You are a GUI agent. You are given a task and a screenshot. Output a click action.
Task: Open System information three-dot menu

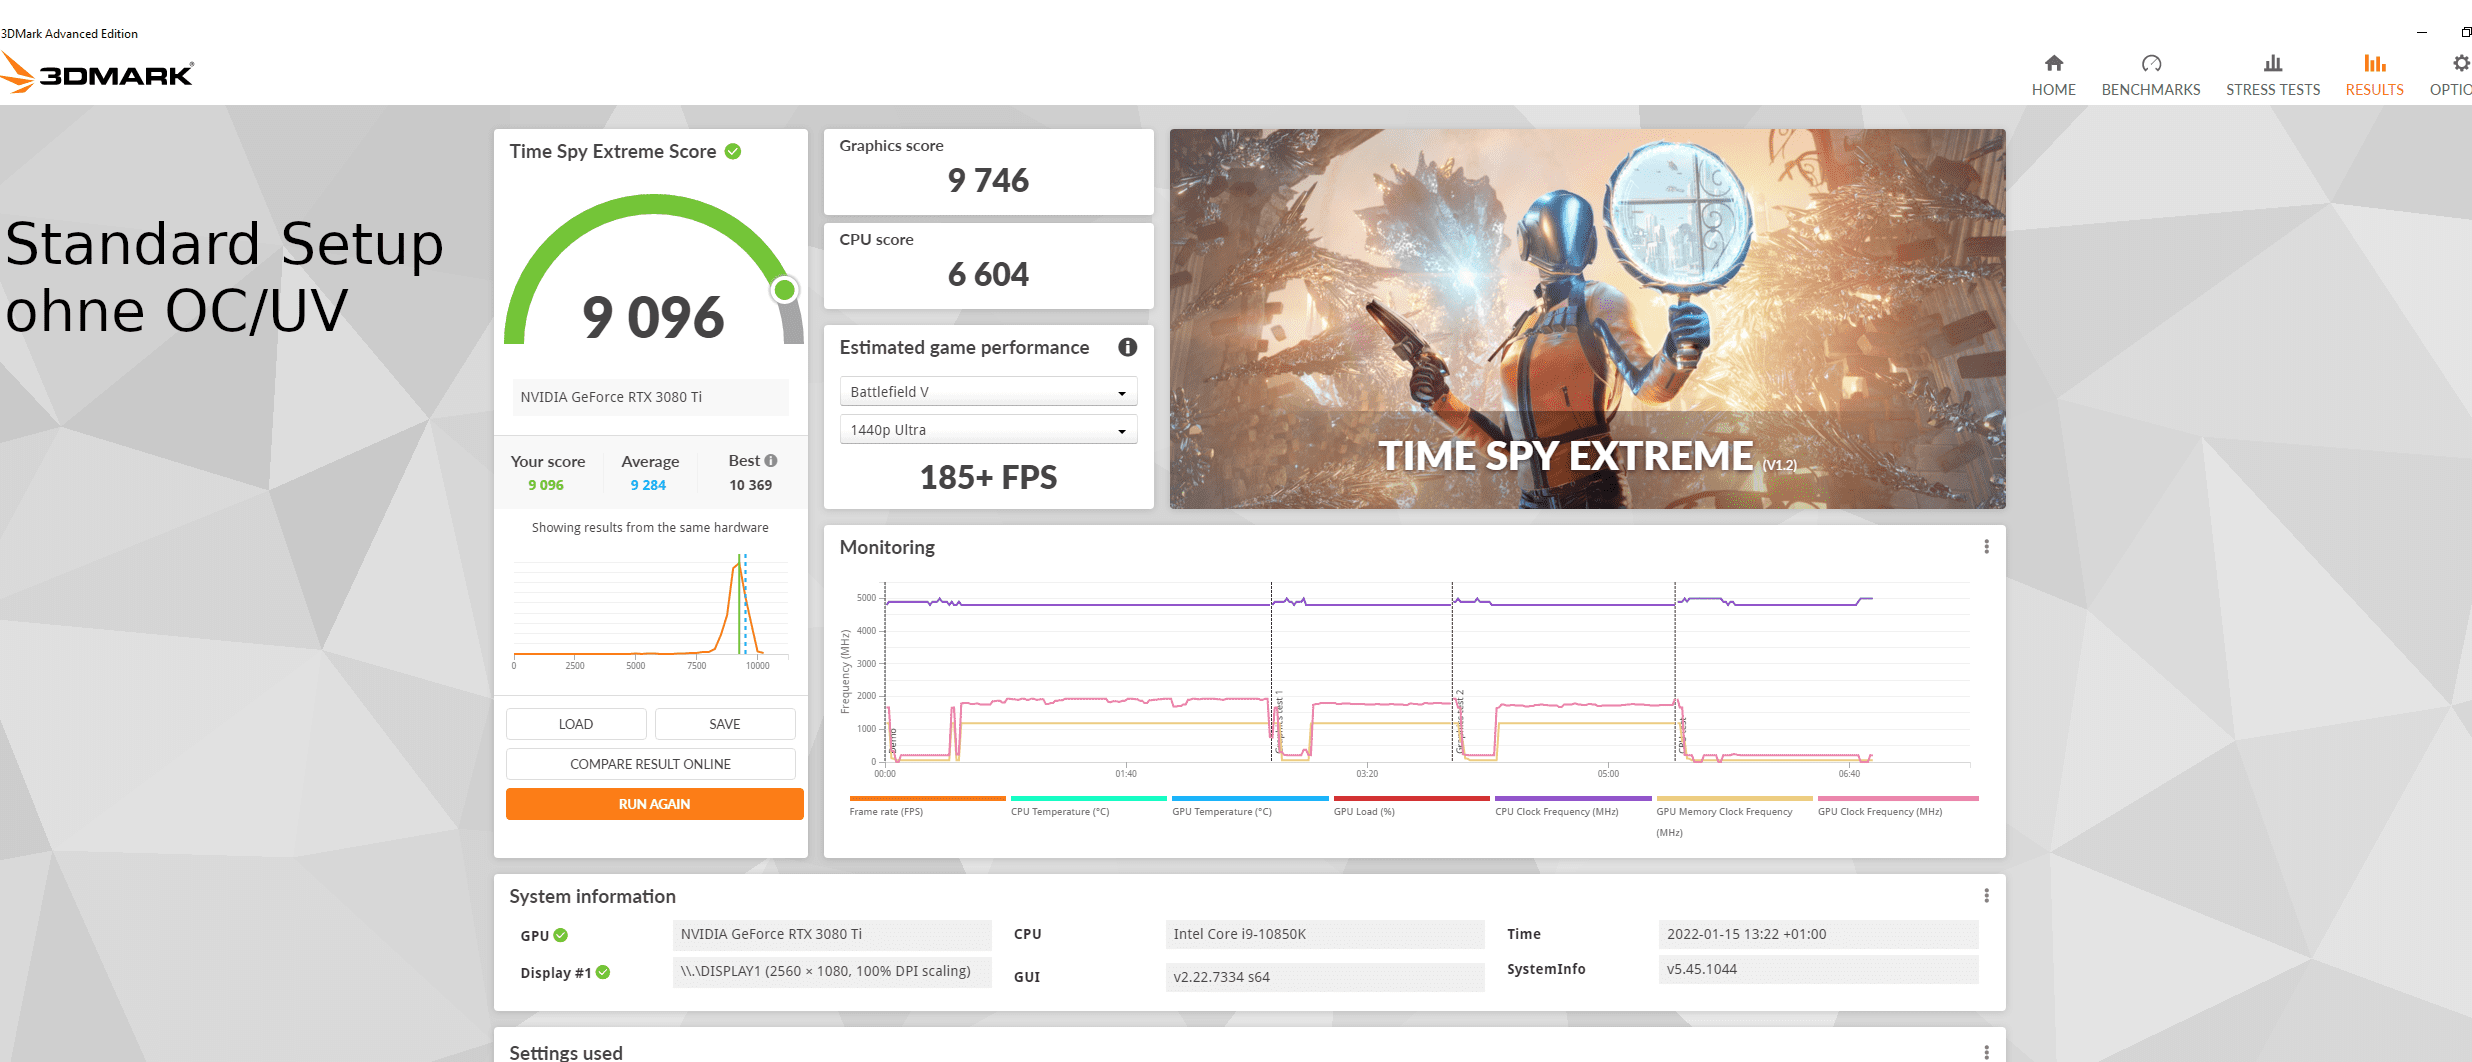(x=1986, y=896)
